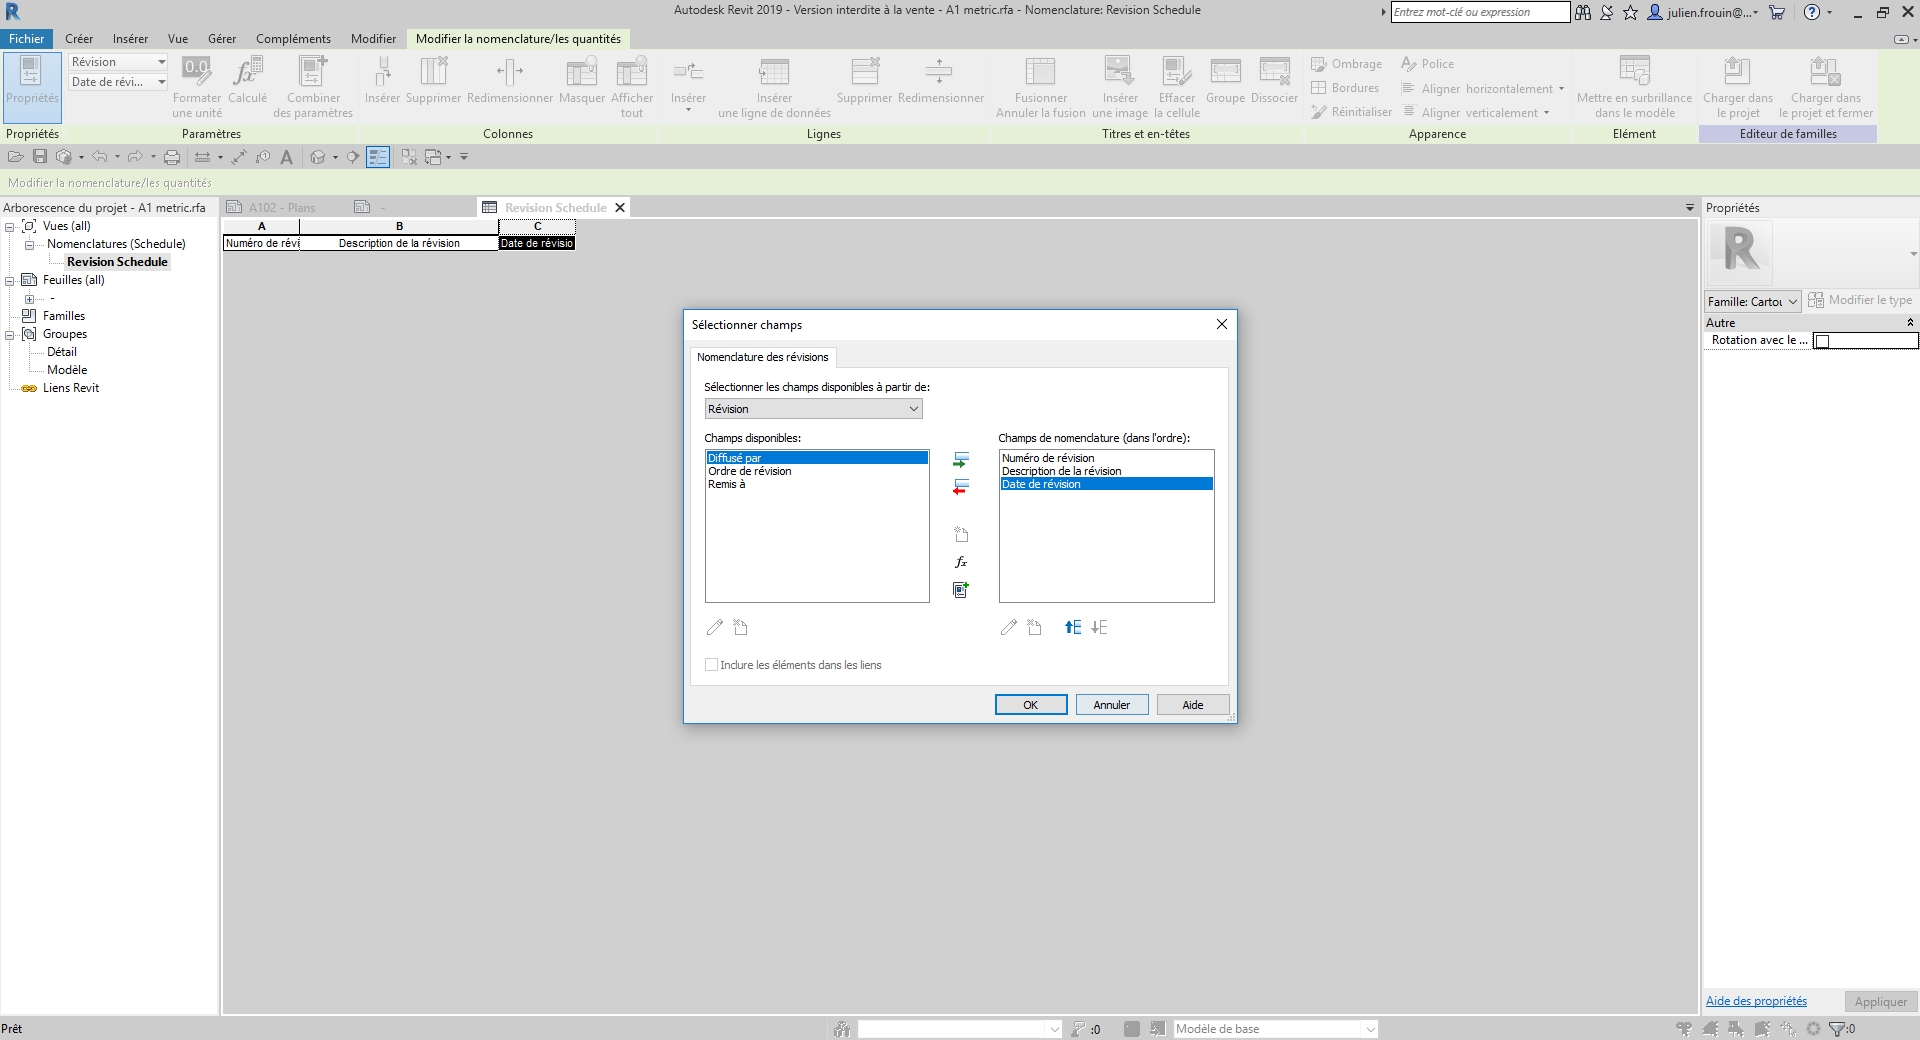This screenshot has height=1040, width=1920.
Task: Move Date de révision field up
Action: (1073, 628)
